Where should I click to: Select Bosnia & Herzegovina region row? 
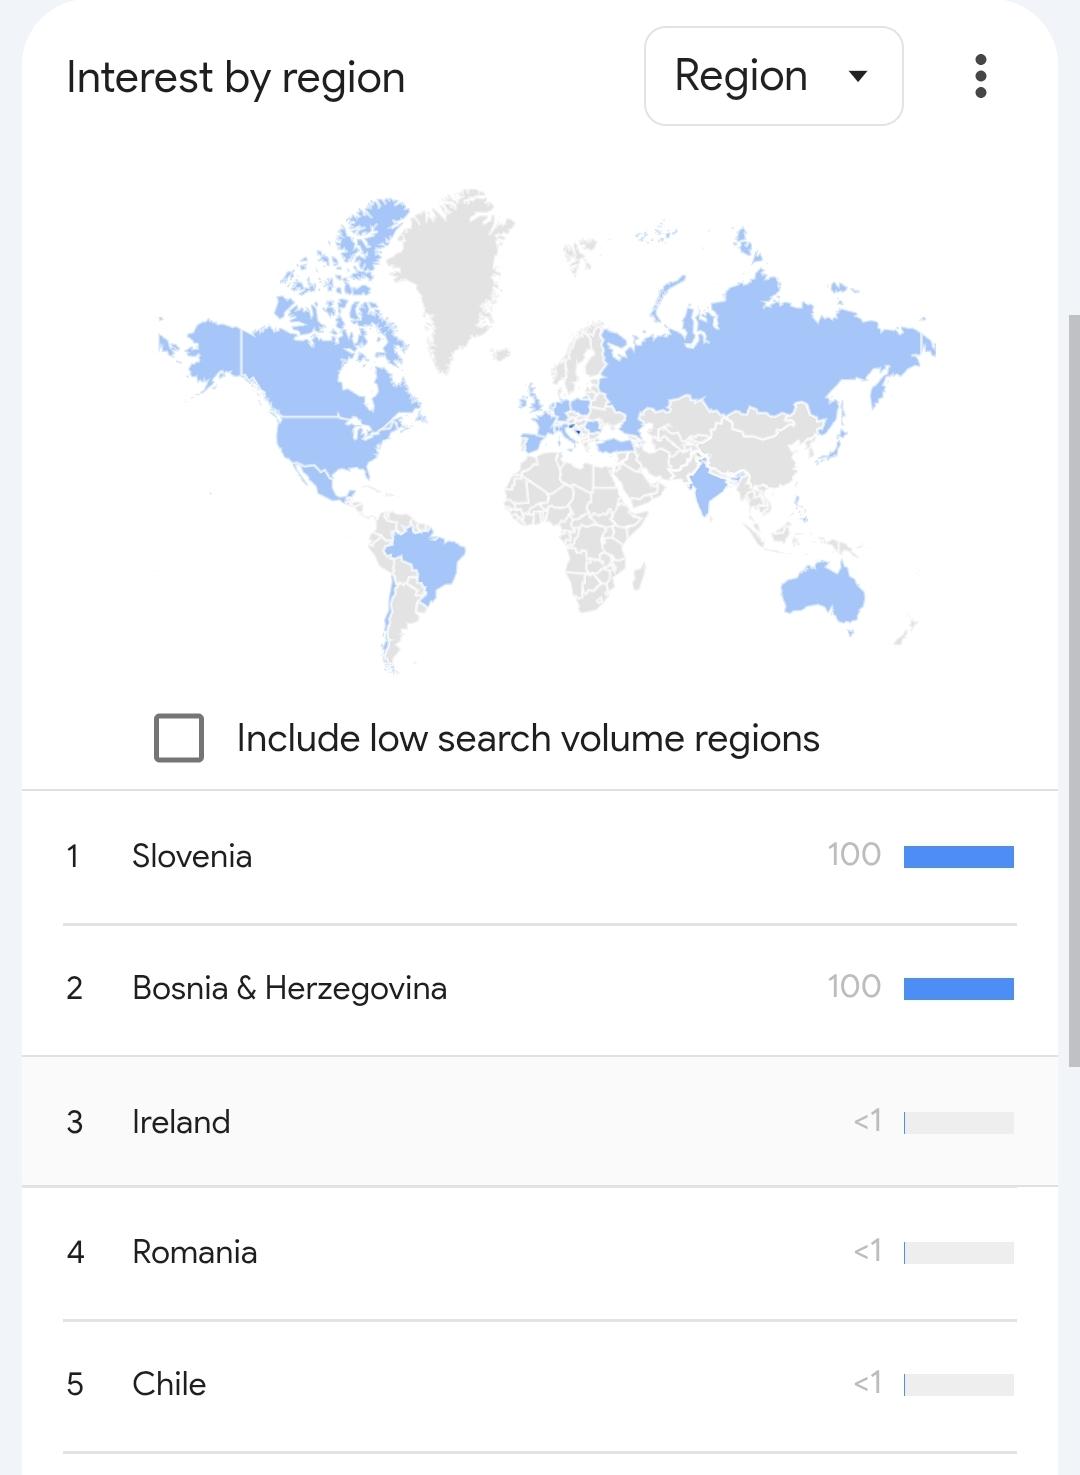click(x=289, y=988)
